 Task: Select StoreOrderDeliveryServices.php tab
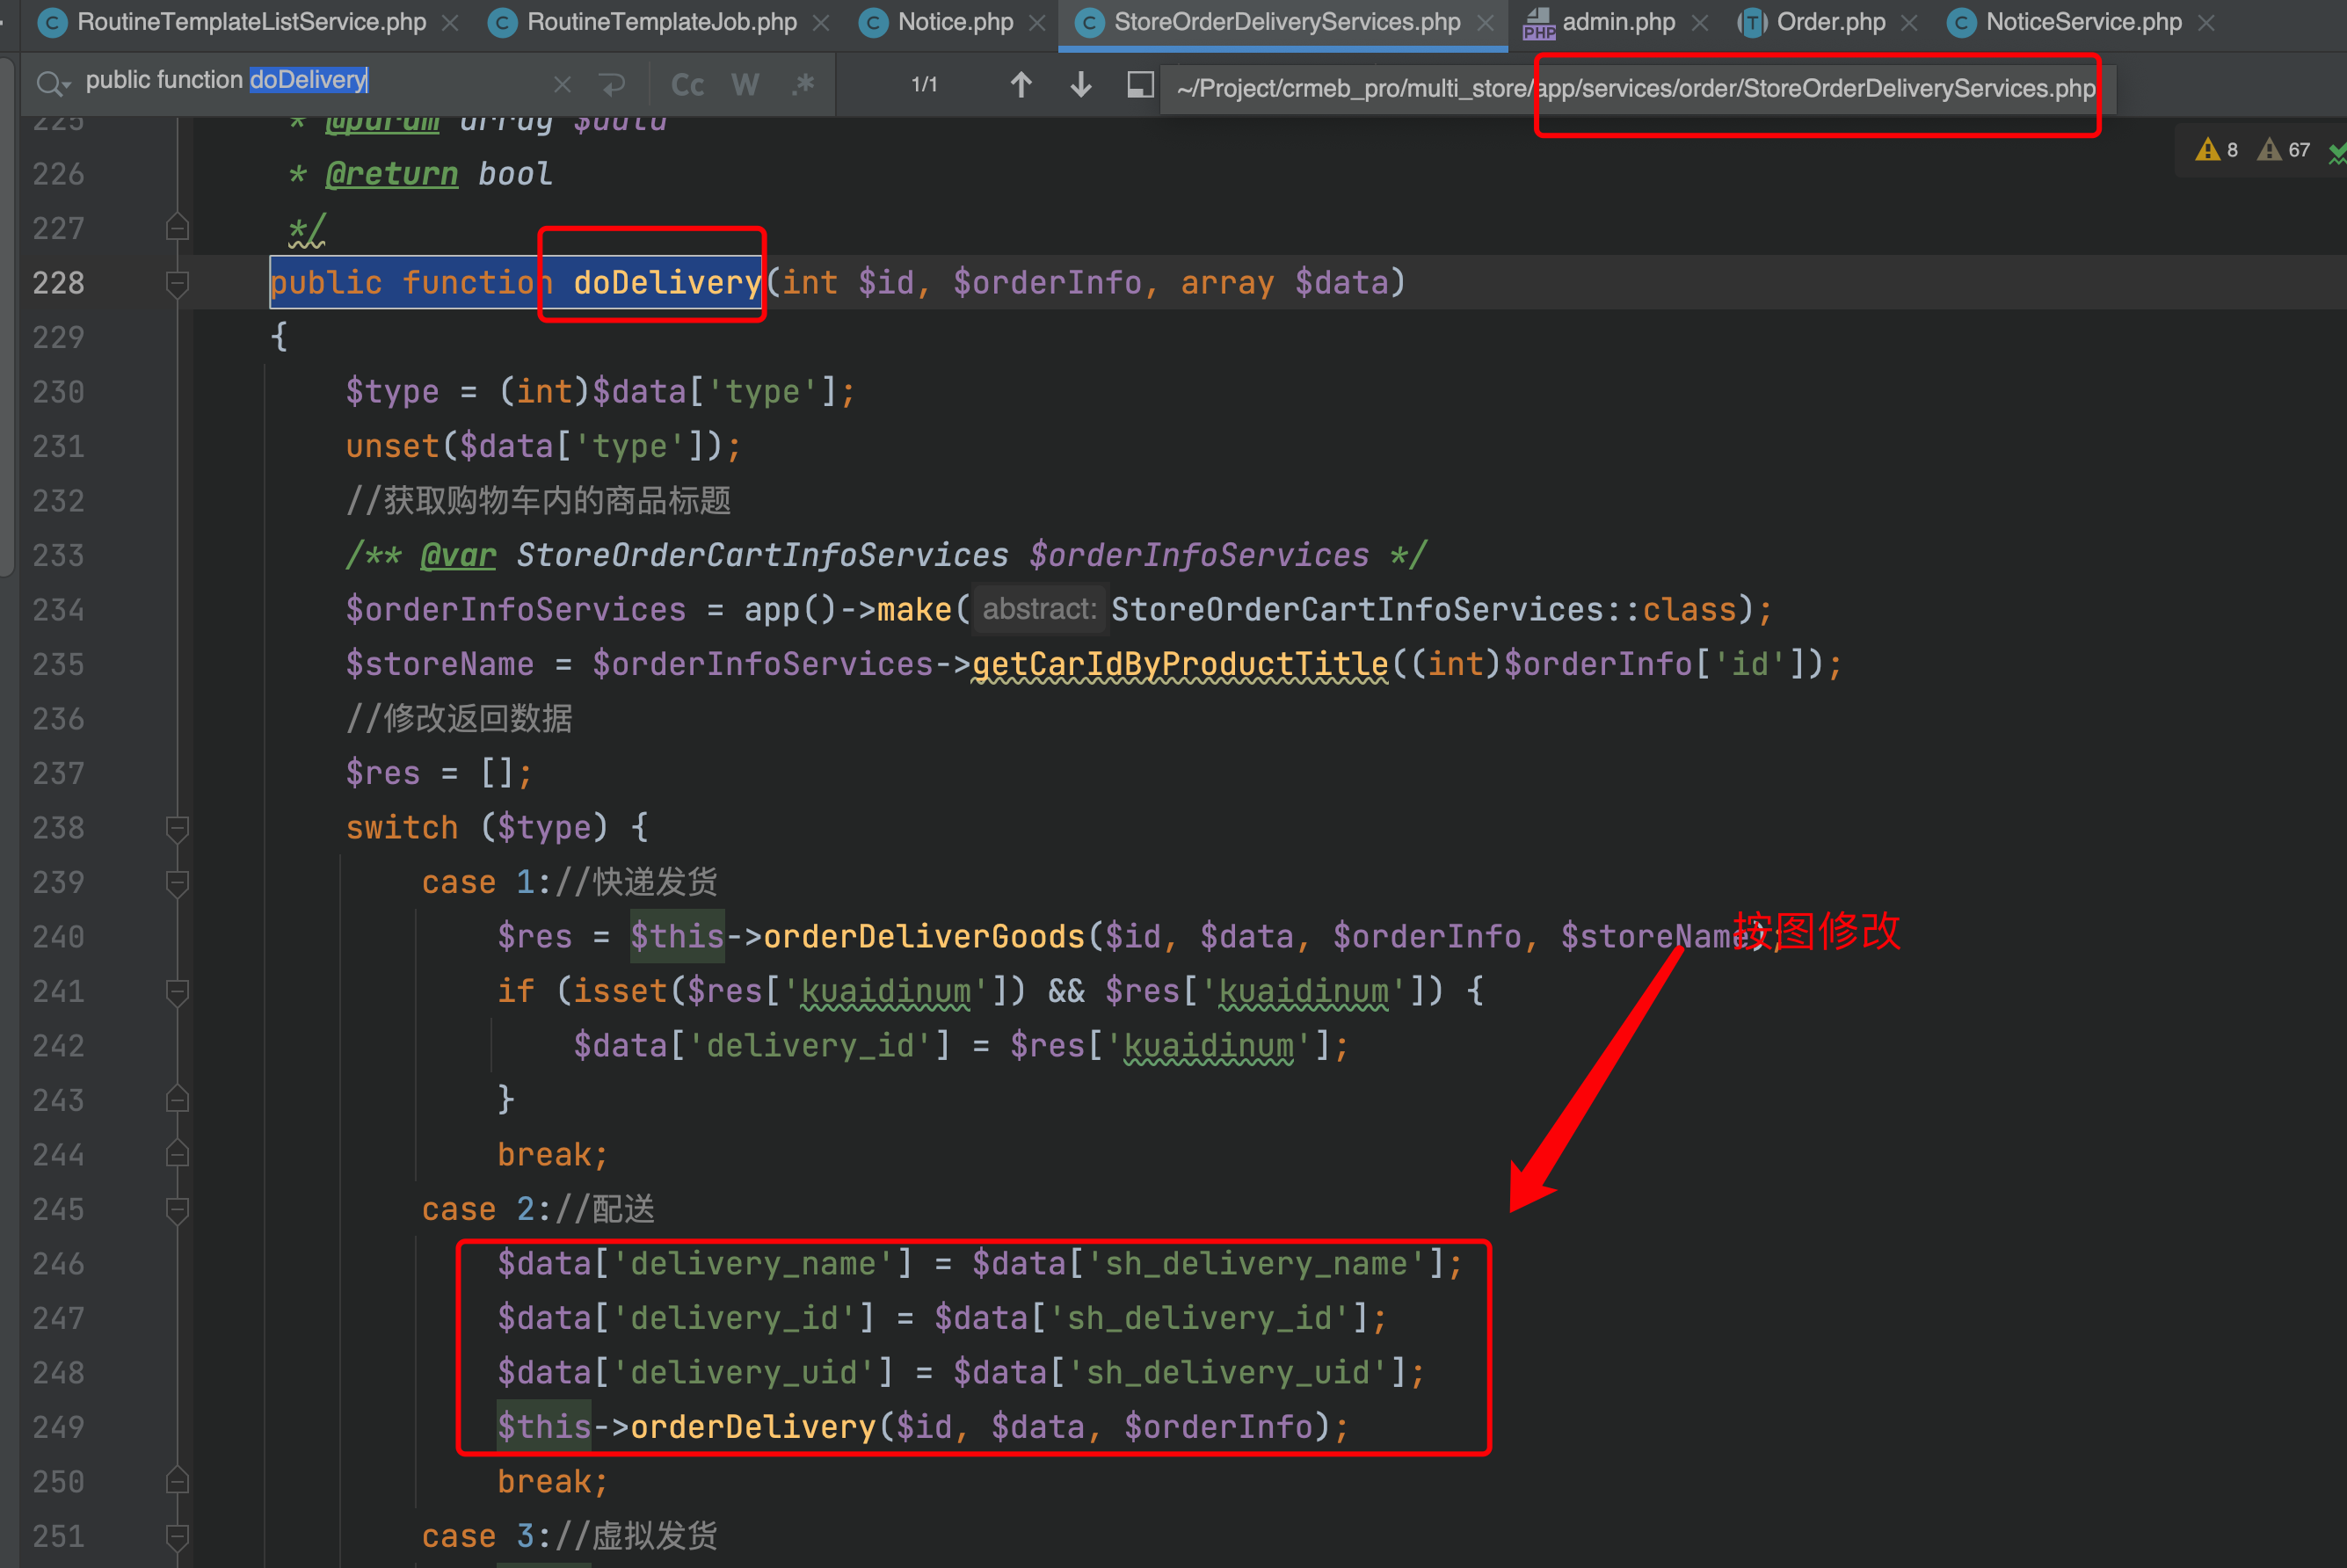1287,22
